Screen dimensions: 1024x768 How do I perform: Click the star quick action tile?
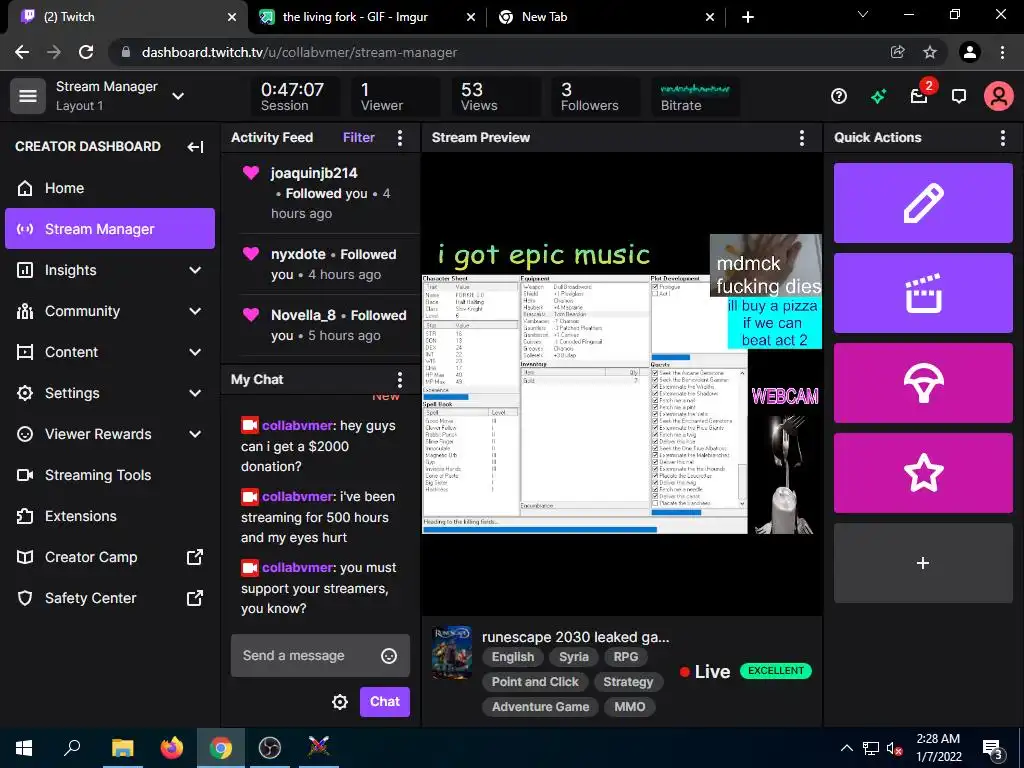coord(923,473)
